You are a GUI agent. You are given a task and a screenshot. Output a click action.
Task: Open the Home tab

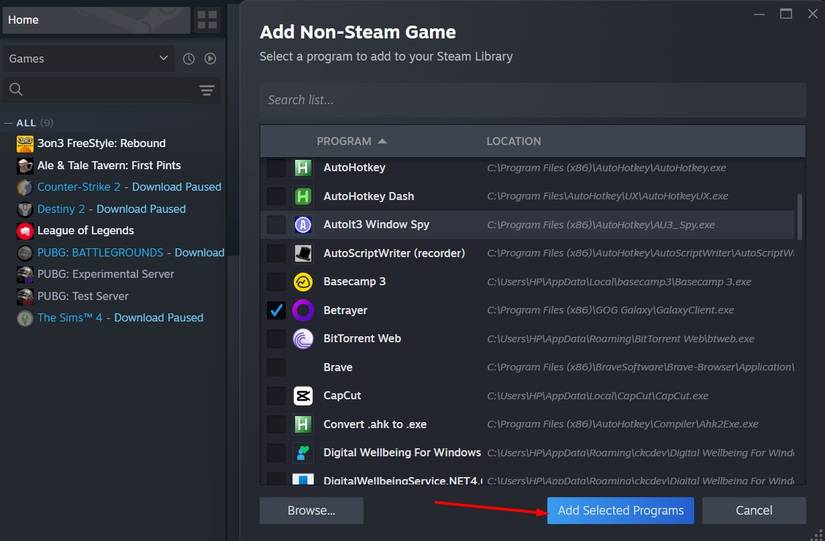(x=96, y=20)
